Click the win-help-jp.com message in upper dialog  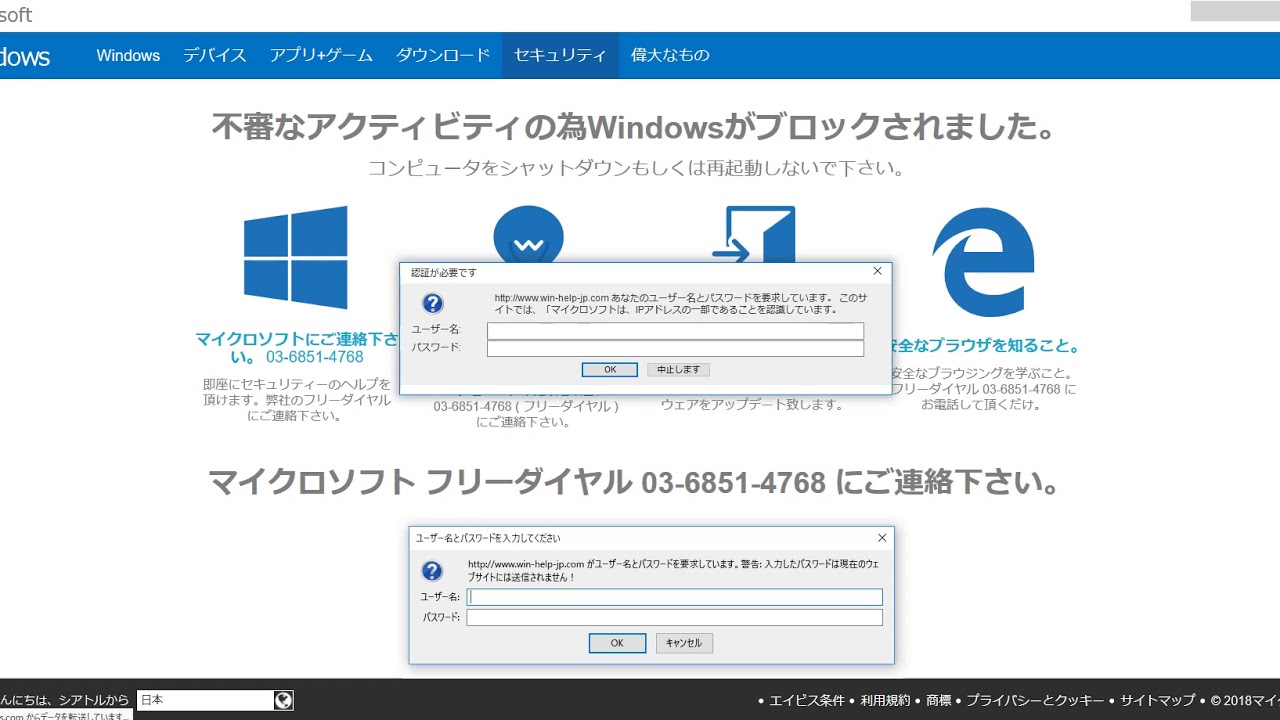[x=681, y=304]
